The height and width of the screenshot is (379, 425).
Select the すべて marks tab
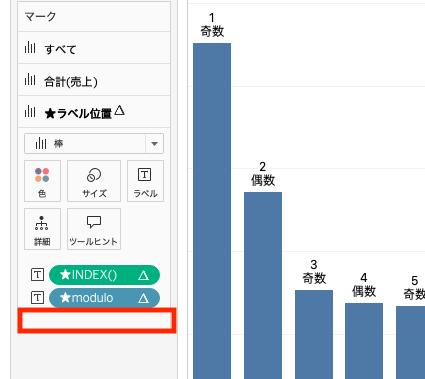pos(94,48)
